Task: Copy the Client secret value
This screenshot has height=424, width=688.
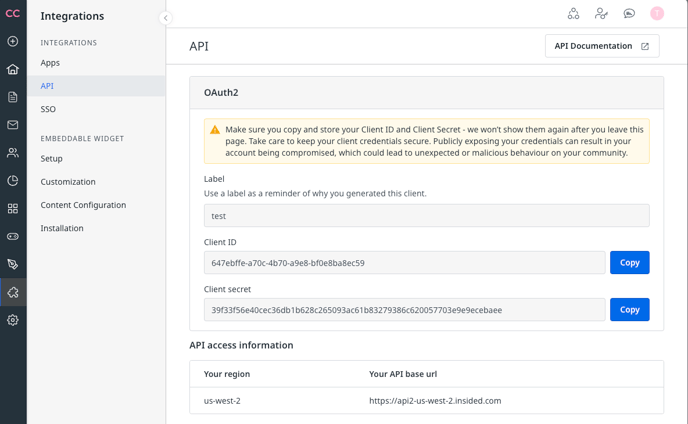Action: coord(630,309)
